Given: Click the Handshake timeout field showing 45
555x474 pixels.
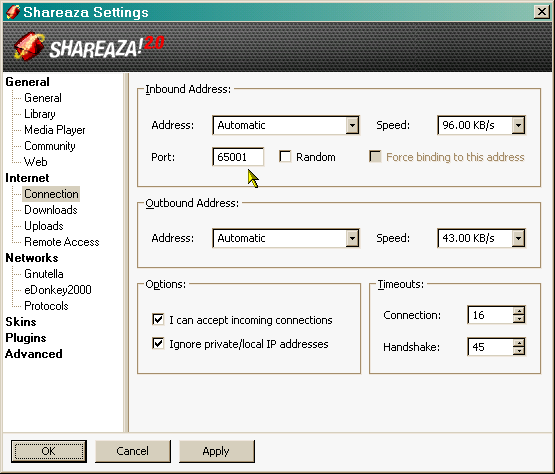Looking at the screenshot, I should tap(490, 347).
